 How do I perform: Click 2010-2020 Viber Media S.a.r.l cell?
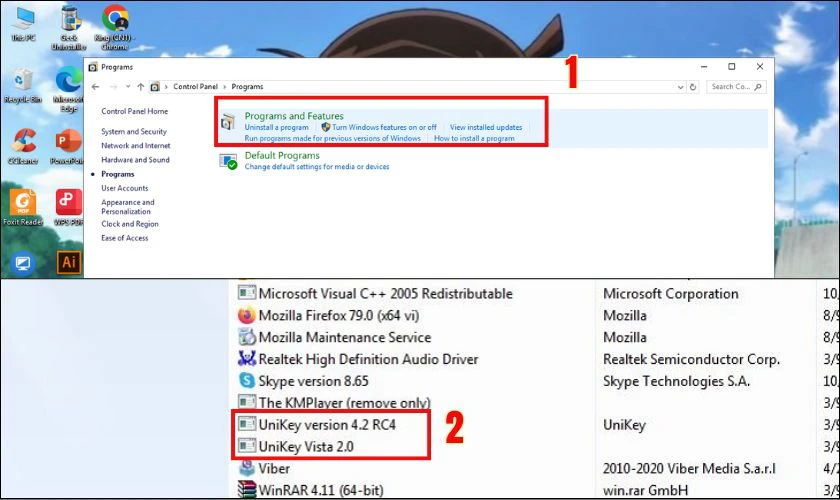(689, 468)
